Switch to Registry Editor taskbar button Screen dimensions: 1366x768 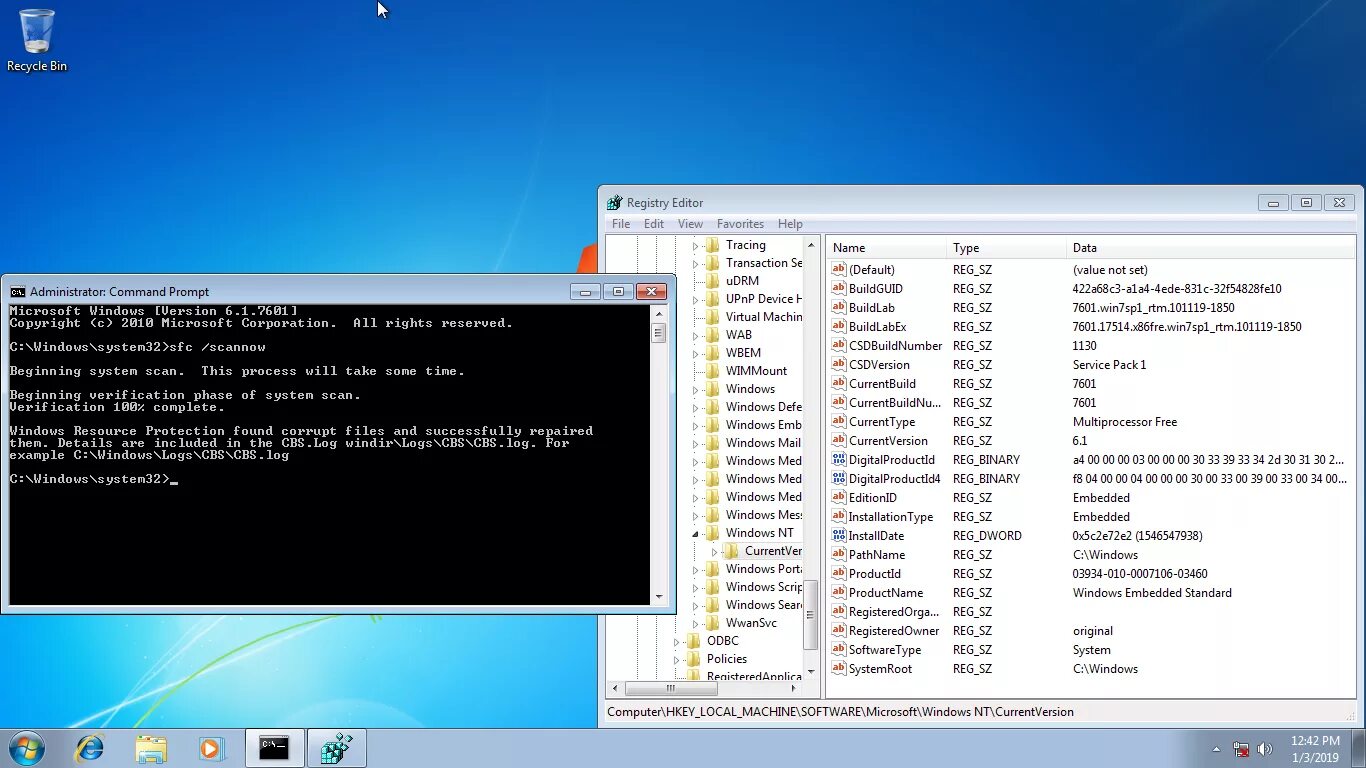(337, 748)
